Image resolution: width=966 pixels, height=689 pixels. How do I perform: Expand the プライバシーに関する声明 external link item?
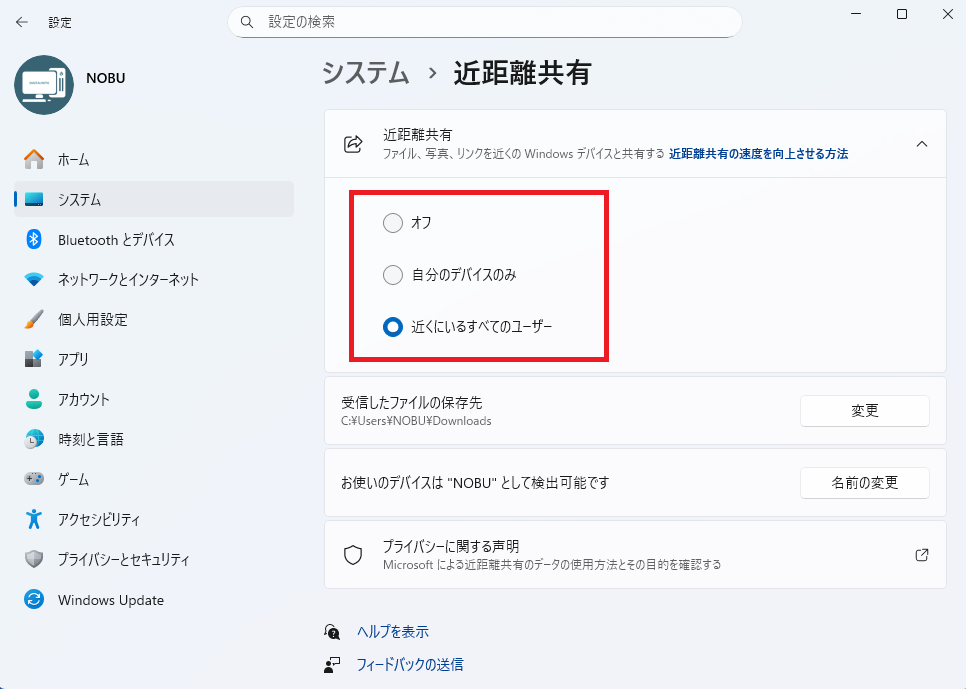tap(921, 555)
